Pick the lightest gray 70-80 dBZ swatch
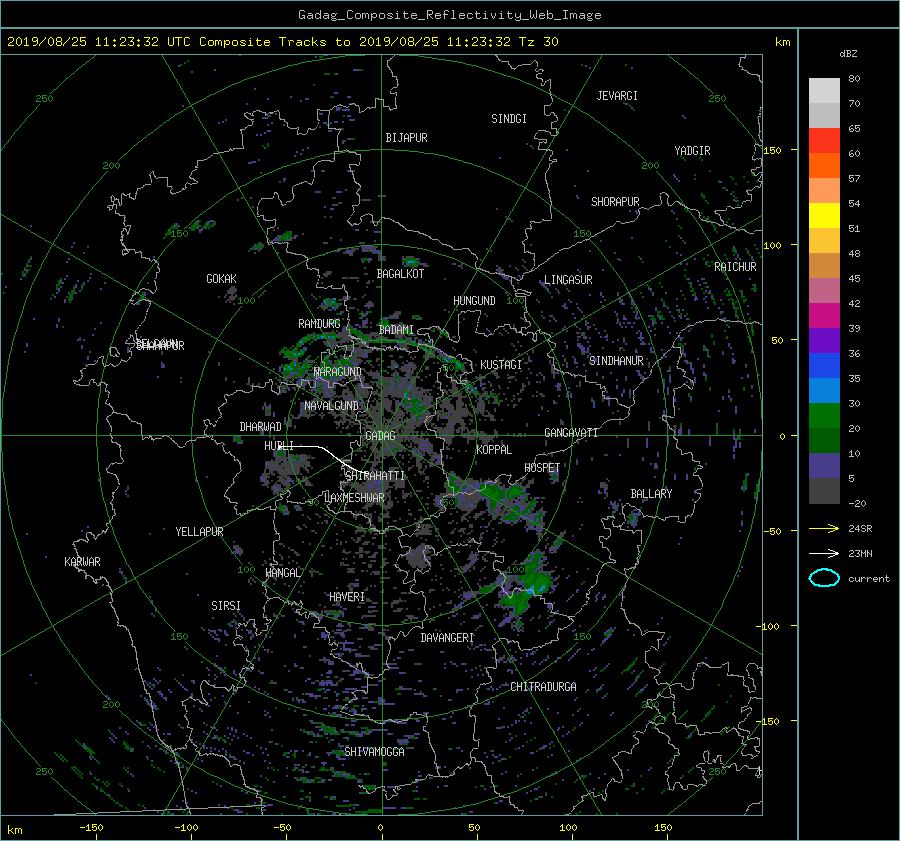This screenshot has width=900, height=841. click(x=824, y=90)
